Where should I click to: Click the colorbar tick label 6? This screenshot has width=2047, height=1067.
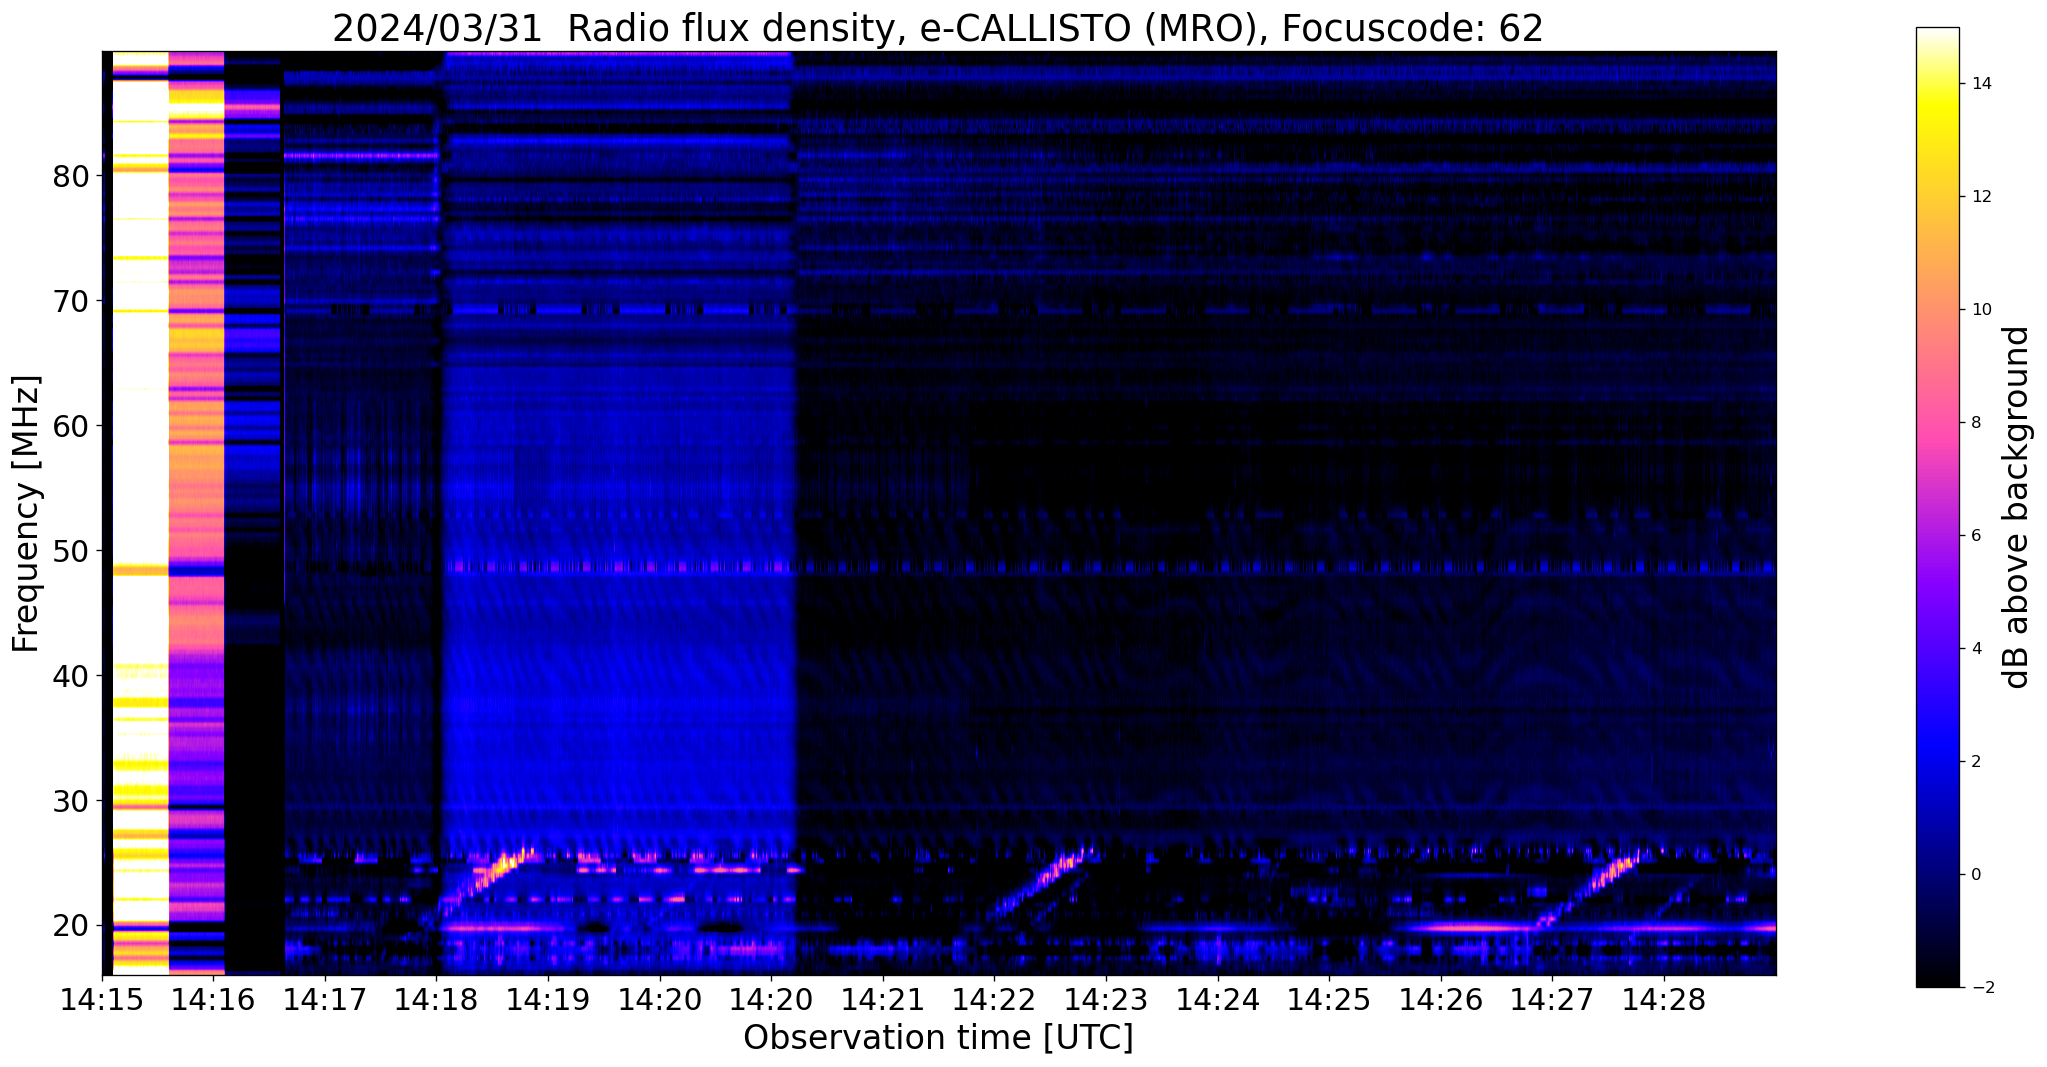point(1976,536)
